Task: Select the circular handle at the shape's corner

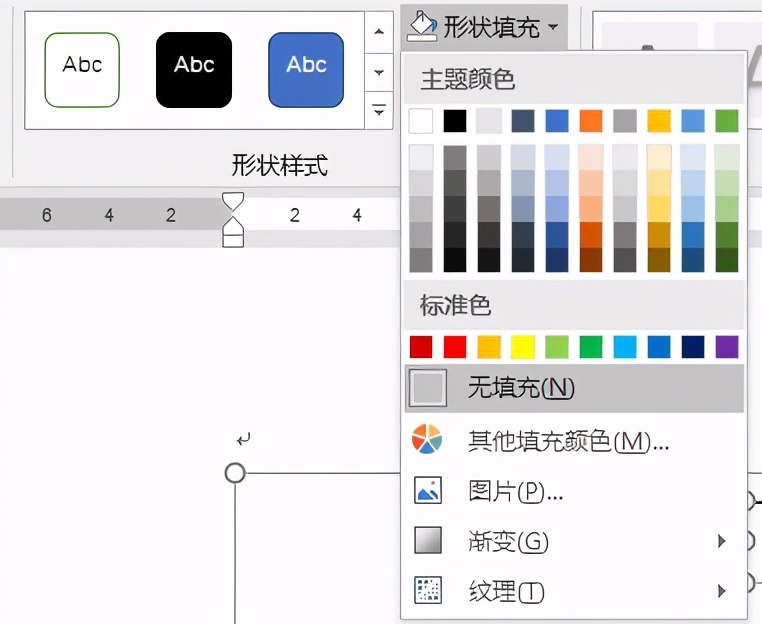Action: pyautogui.click(x=235, y=473)
